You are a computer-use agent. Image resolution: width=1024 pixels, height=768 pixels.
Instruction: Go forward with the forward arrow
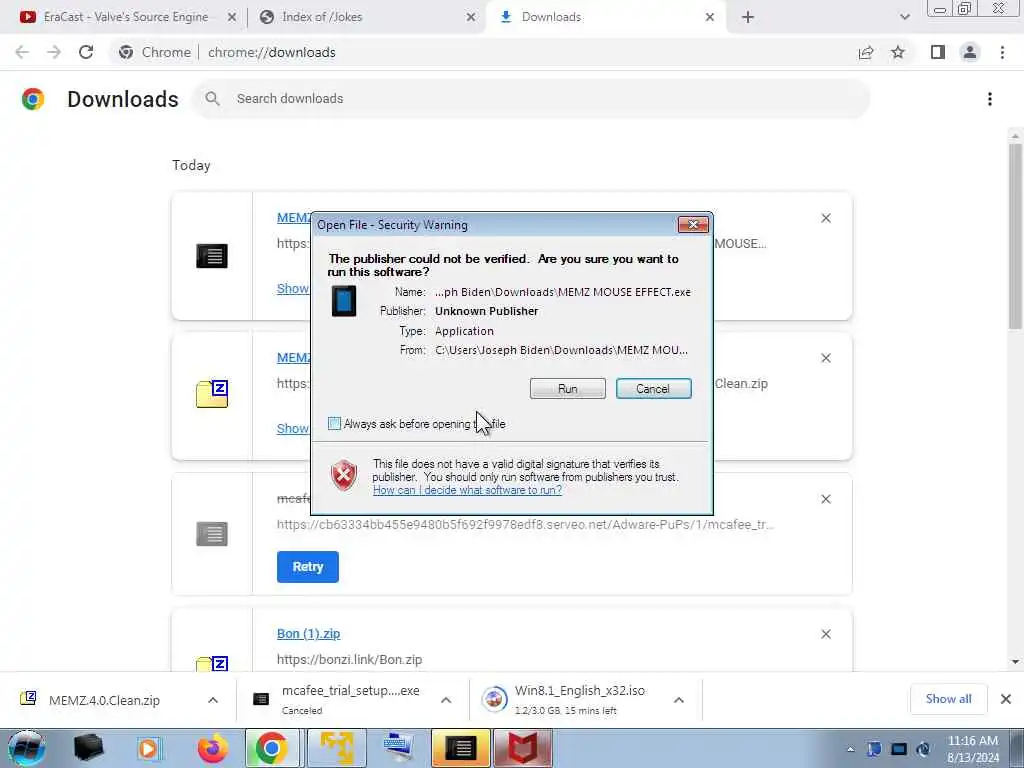pyautogui.click(x=54, y=52)
